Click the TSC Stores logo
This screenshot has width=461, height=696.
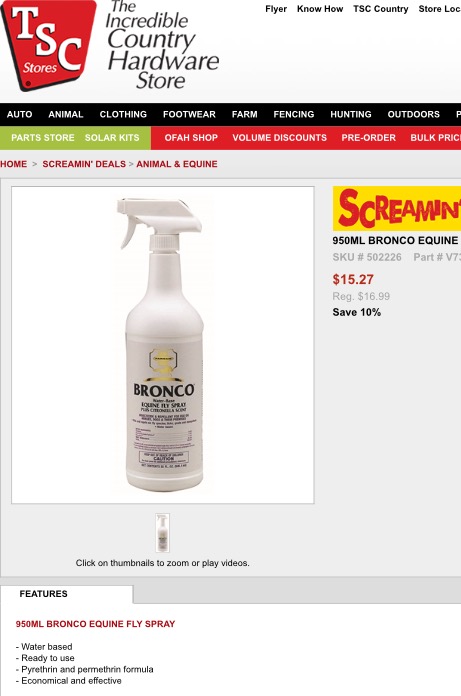click(x=48, y=44)
